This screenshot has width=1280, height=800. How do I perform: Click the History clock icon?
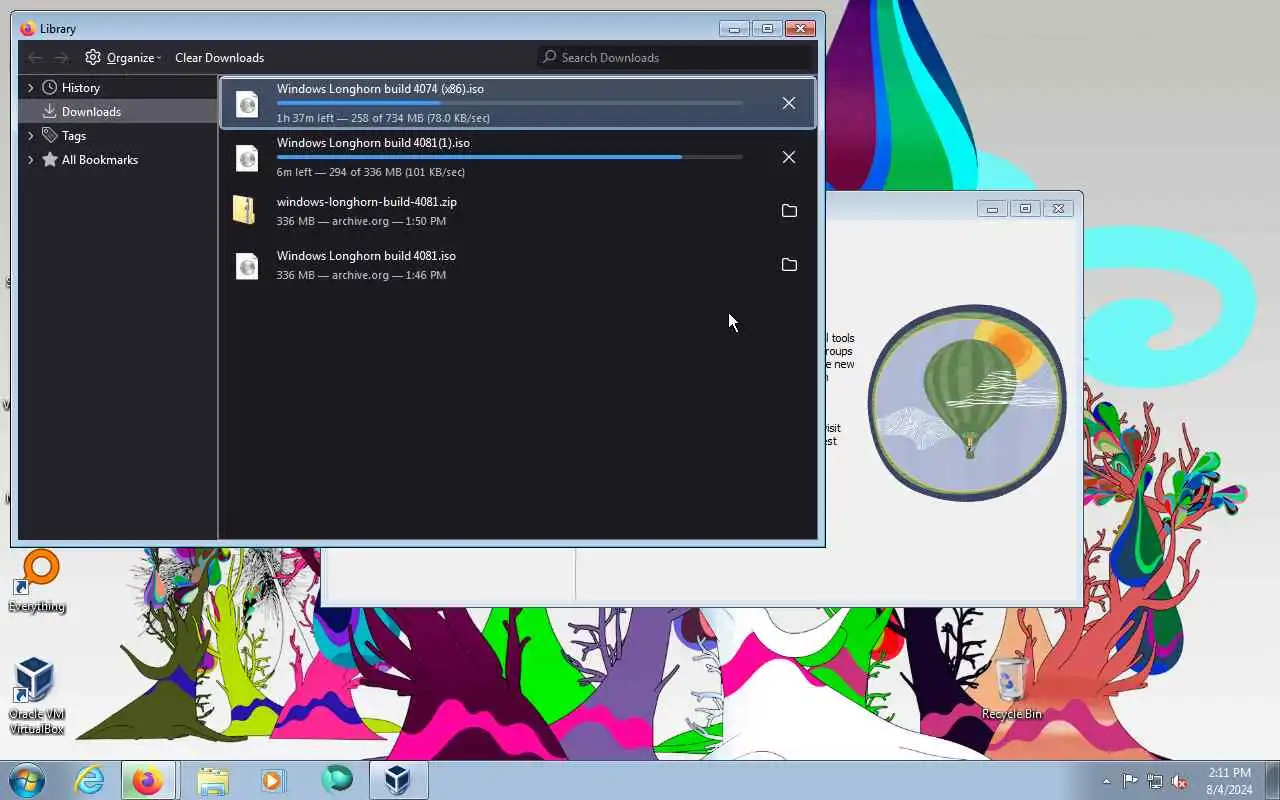pos(49,87)
